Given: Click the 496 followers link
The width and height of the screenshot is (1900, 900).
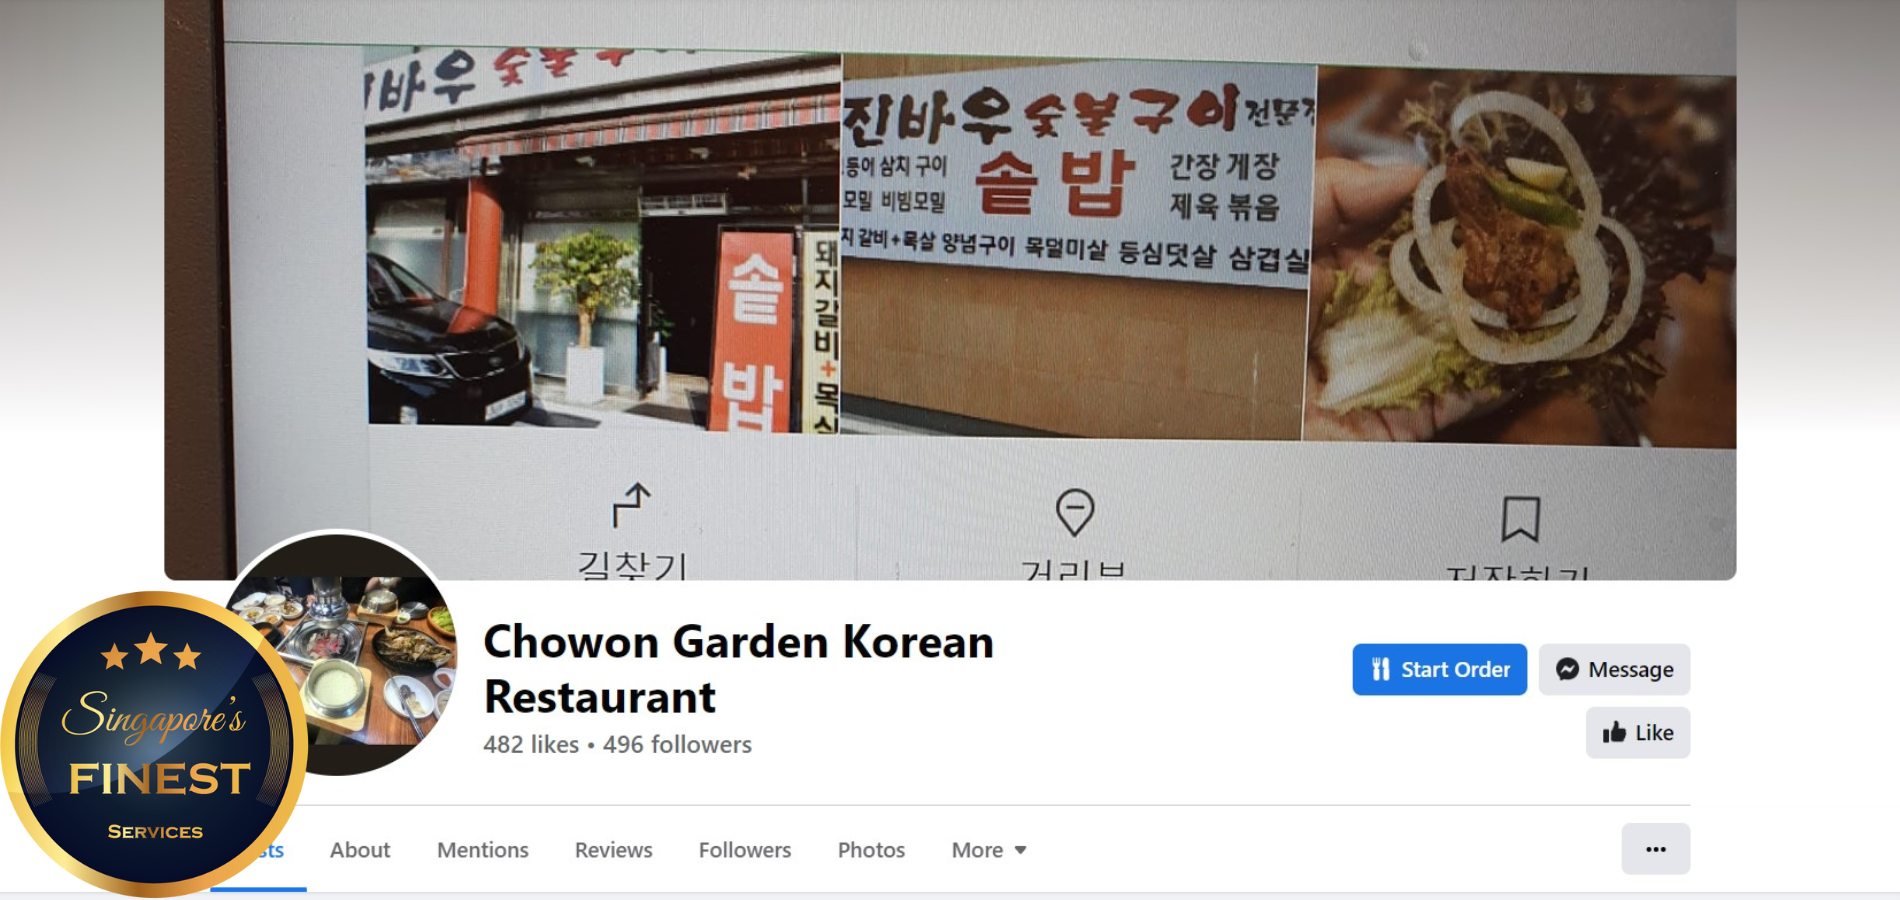Looking at the screenshot, I should coord(677,745).
